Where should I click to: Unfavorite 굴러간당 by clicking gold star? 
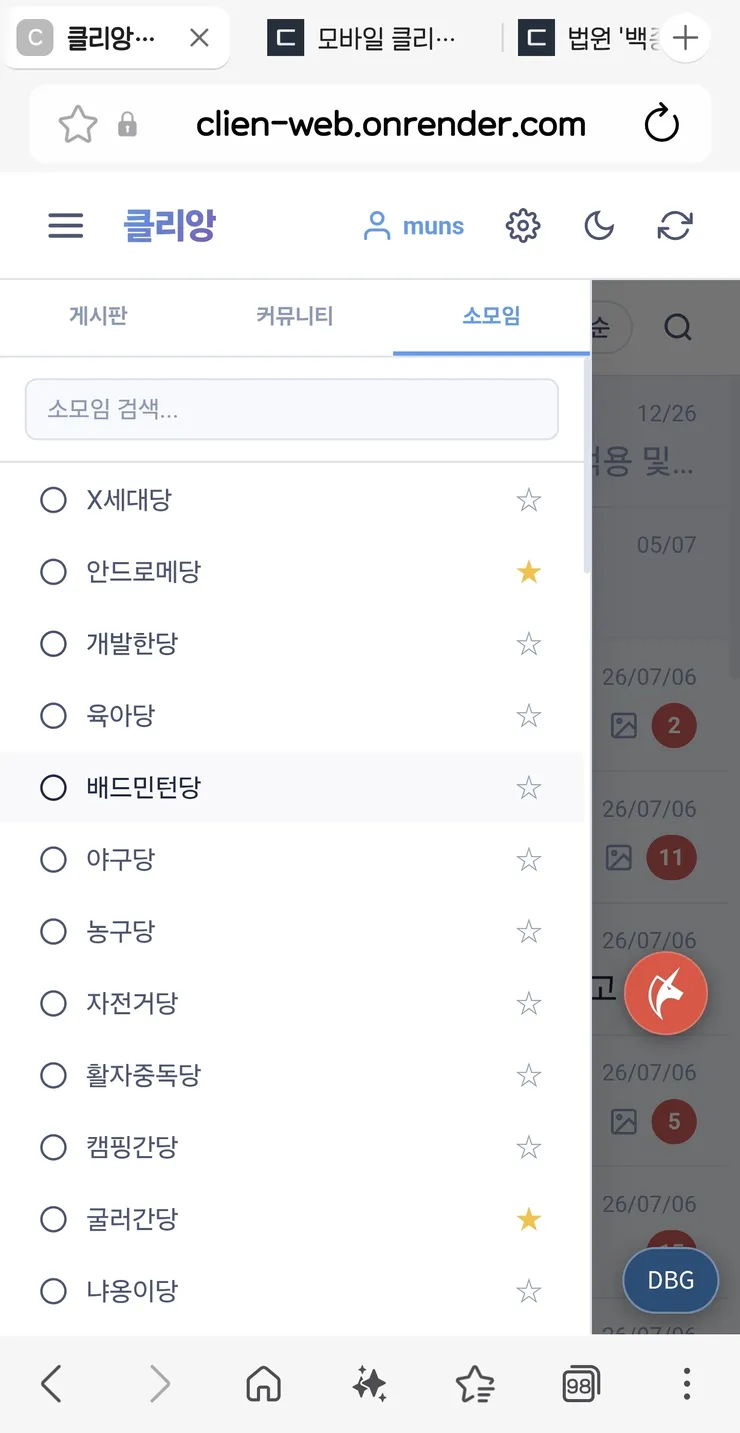click(529, 1220)
